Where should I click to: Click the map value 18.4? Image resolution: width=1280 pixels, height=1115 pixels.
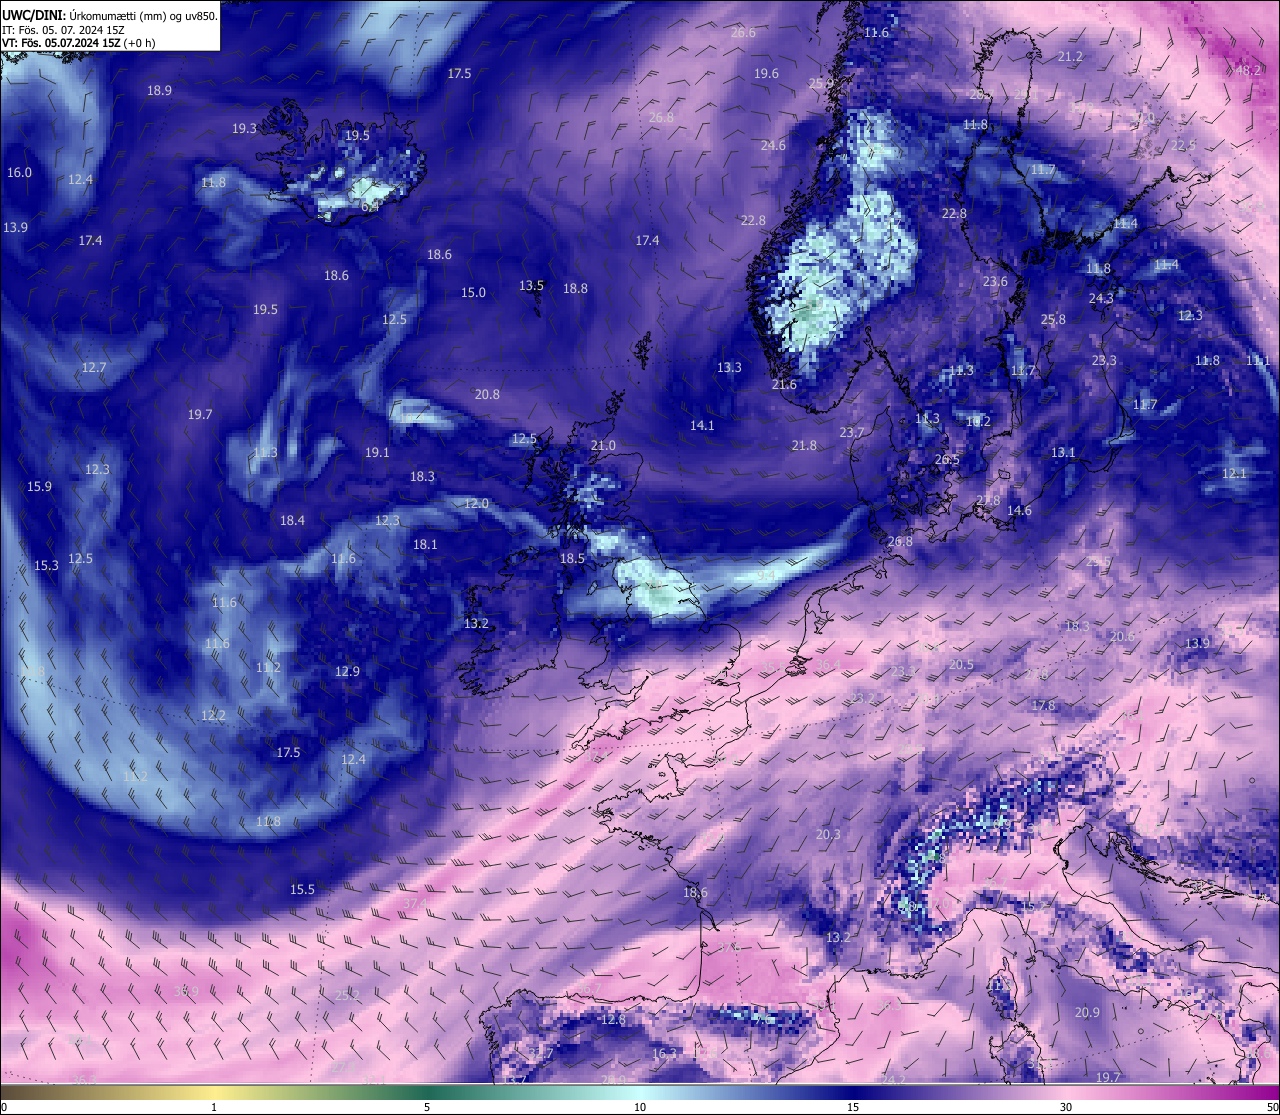292,520
